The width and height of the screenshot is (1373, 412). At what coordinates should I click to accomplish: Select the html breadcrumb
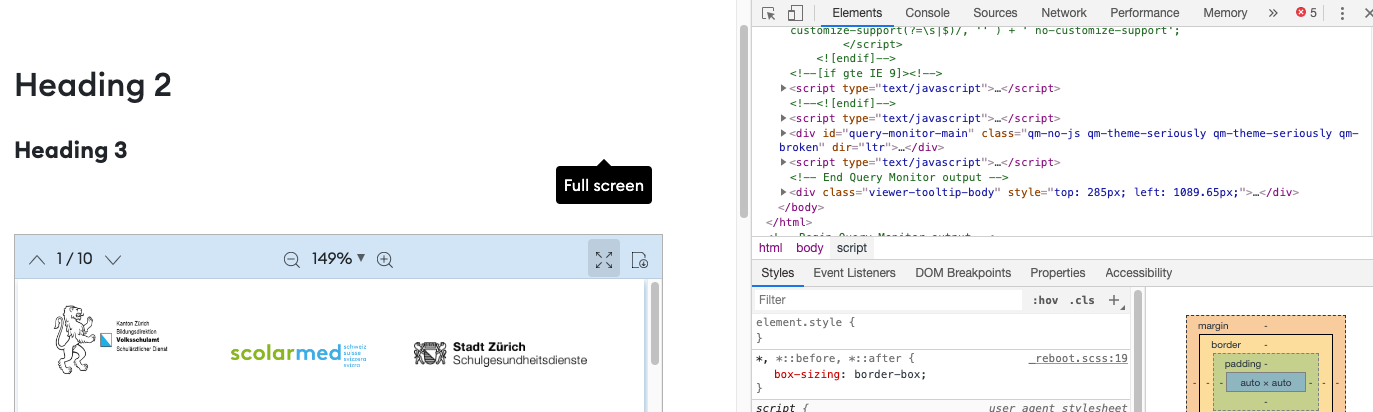tap(770, 248)
